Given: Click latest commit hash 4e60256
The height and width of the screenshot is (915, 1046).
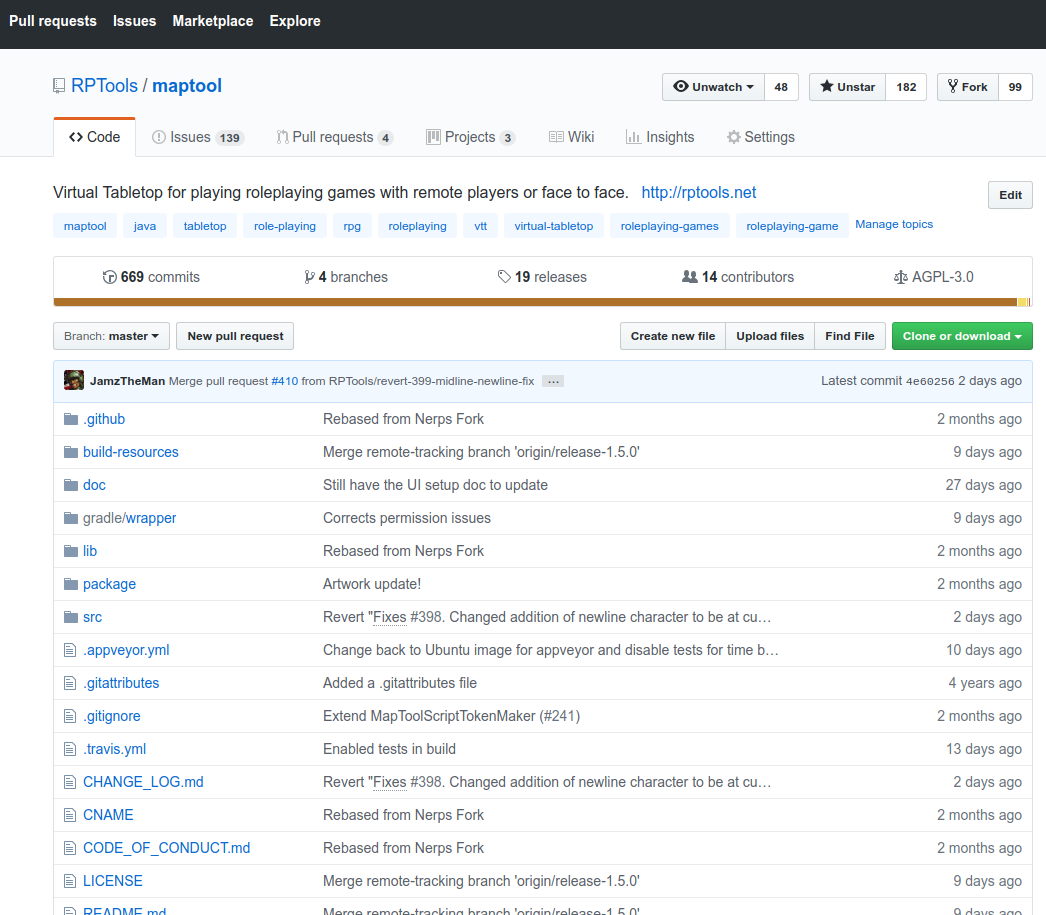Looking at the screenshot, I should pyautogui.click(x=930, y=381).
